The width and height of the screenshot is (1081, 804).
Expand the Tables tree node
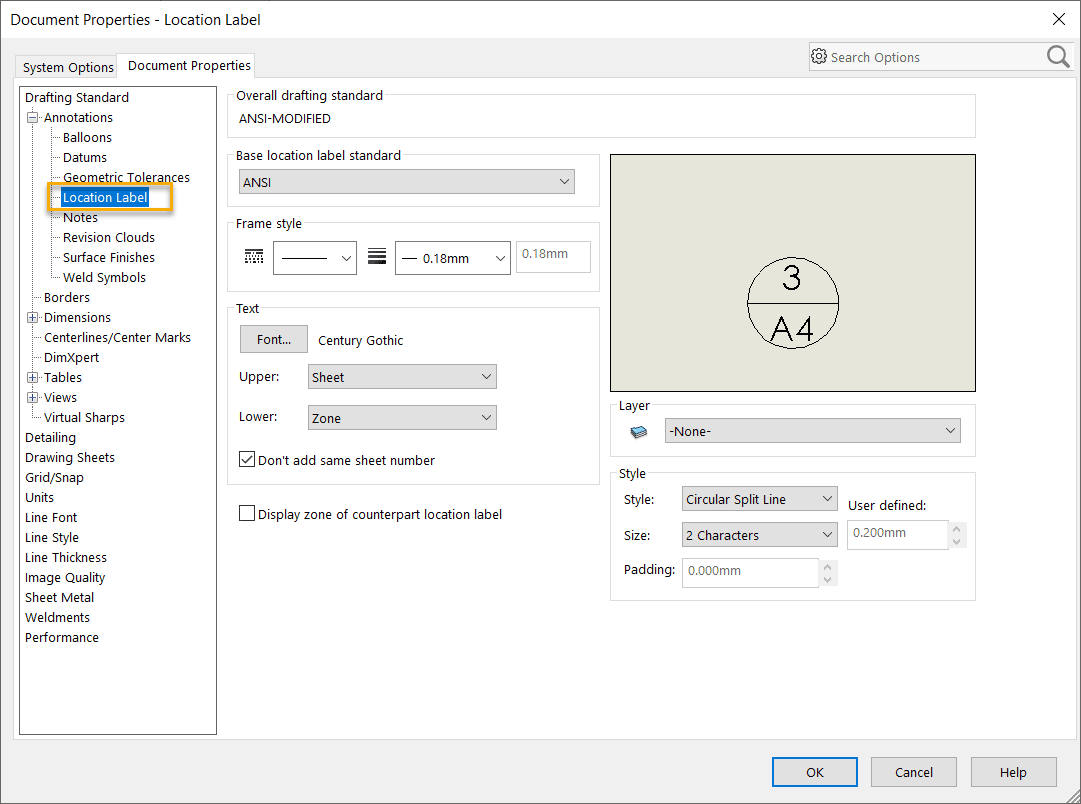click(x=32, y=377)
